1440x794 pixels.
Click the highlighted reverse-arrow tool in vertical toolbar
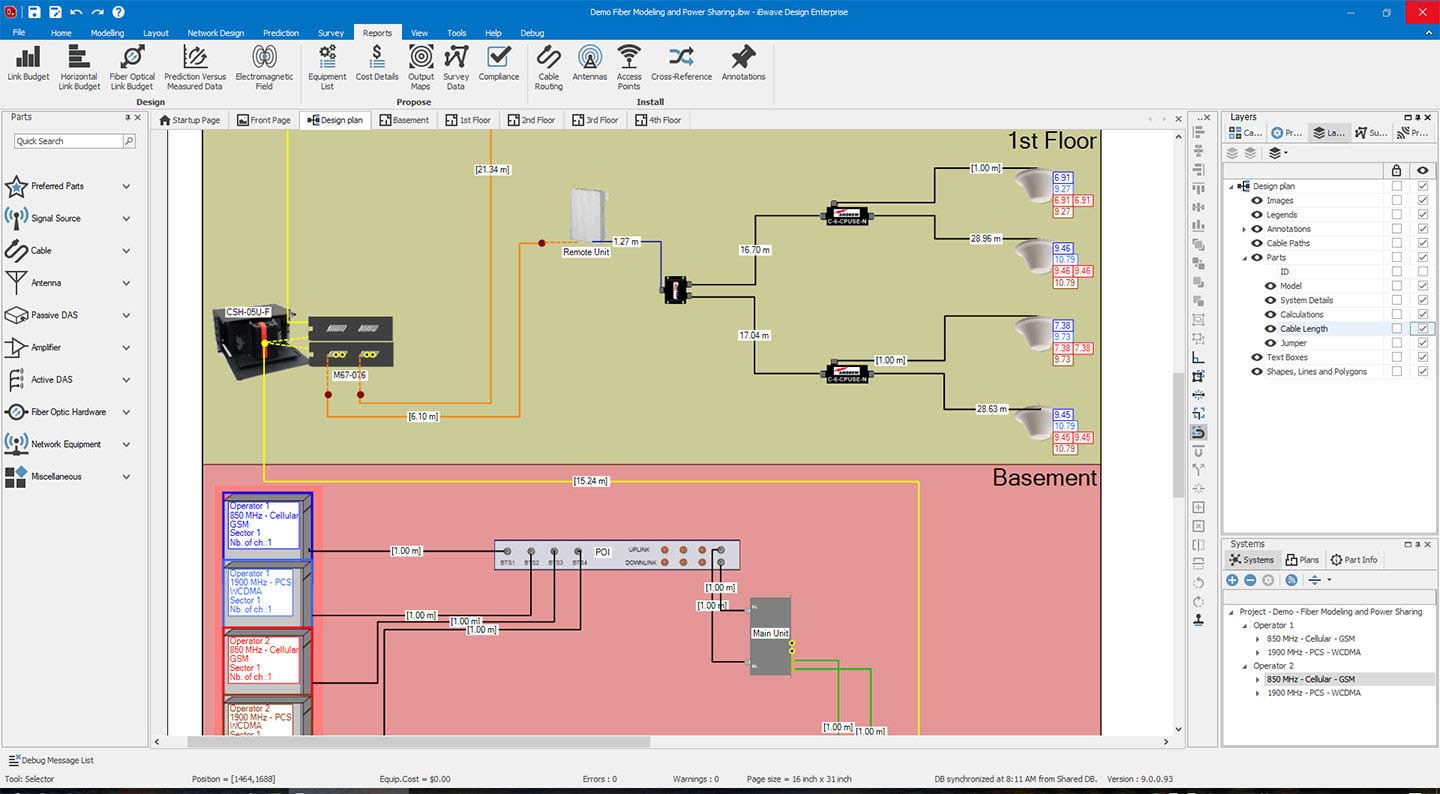tap(1199, 432)
